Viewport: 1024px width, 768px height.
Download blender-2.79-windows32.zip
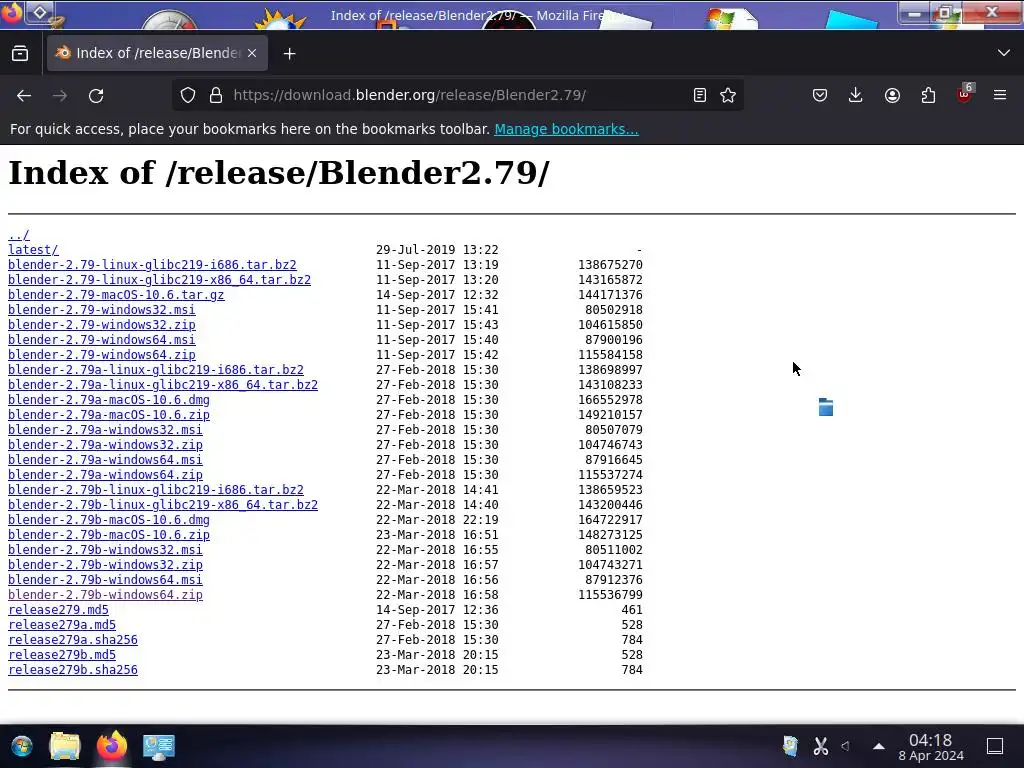pos(101,325)
